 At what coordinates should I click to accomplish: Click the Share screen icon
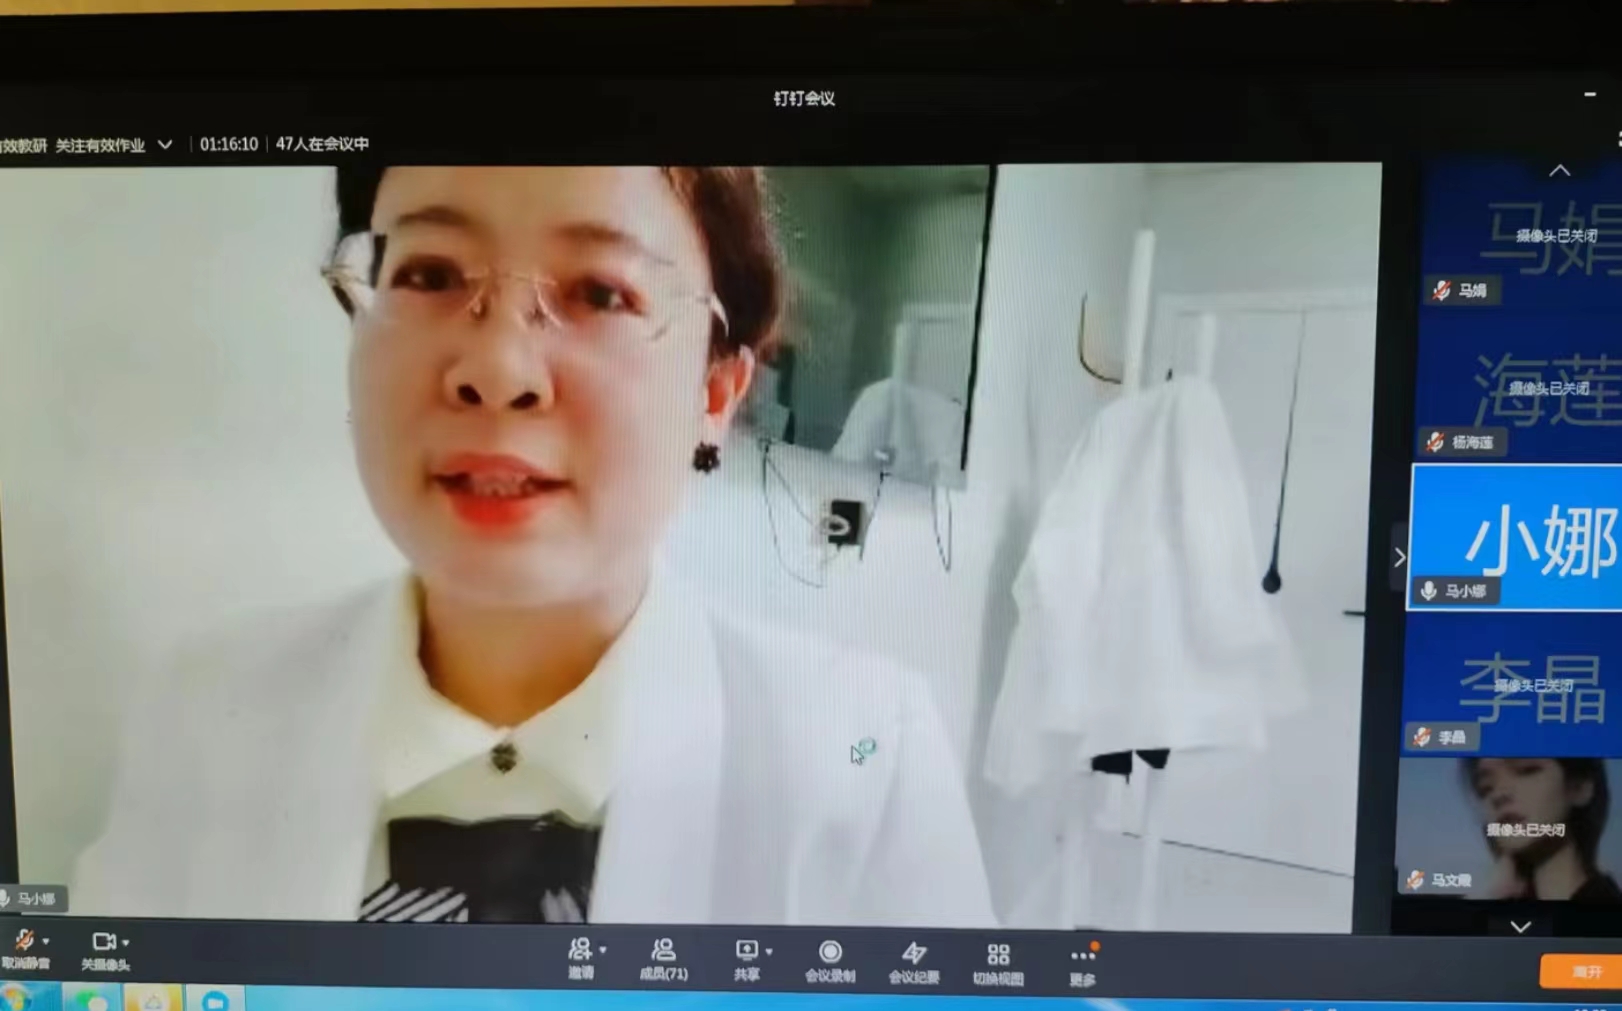pos(747,950)
